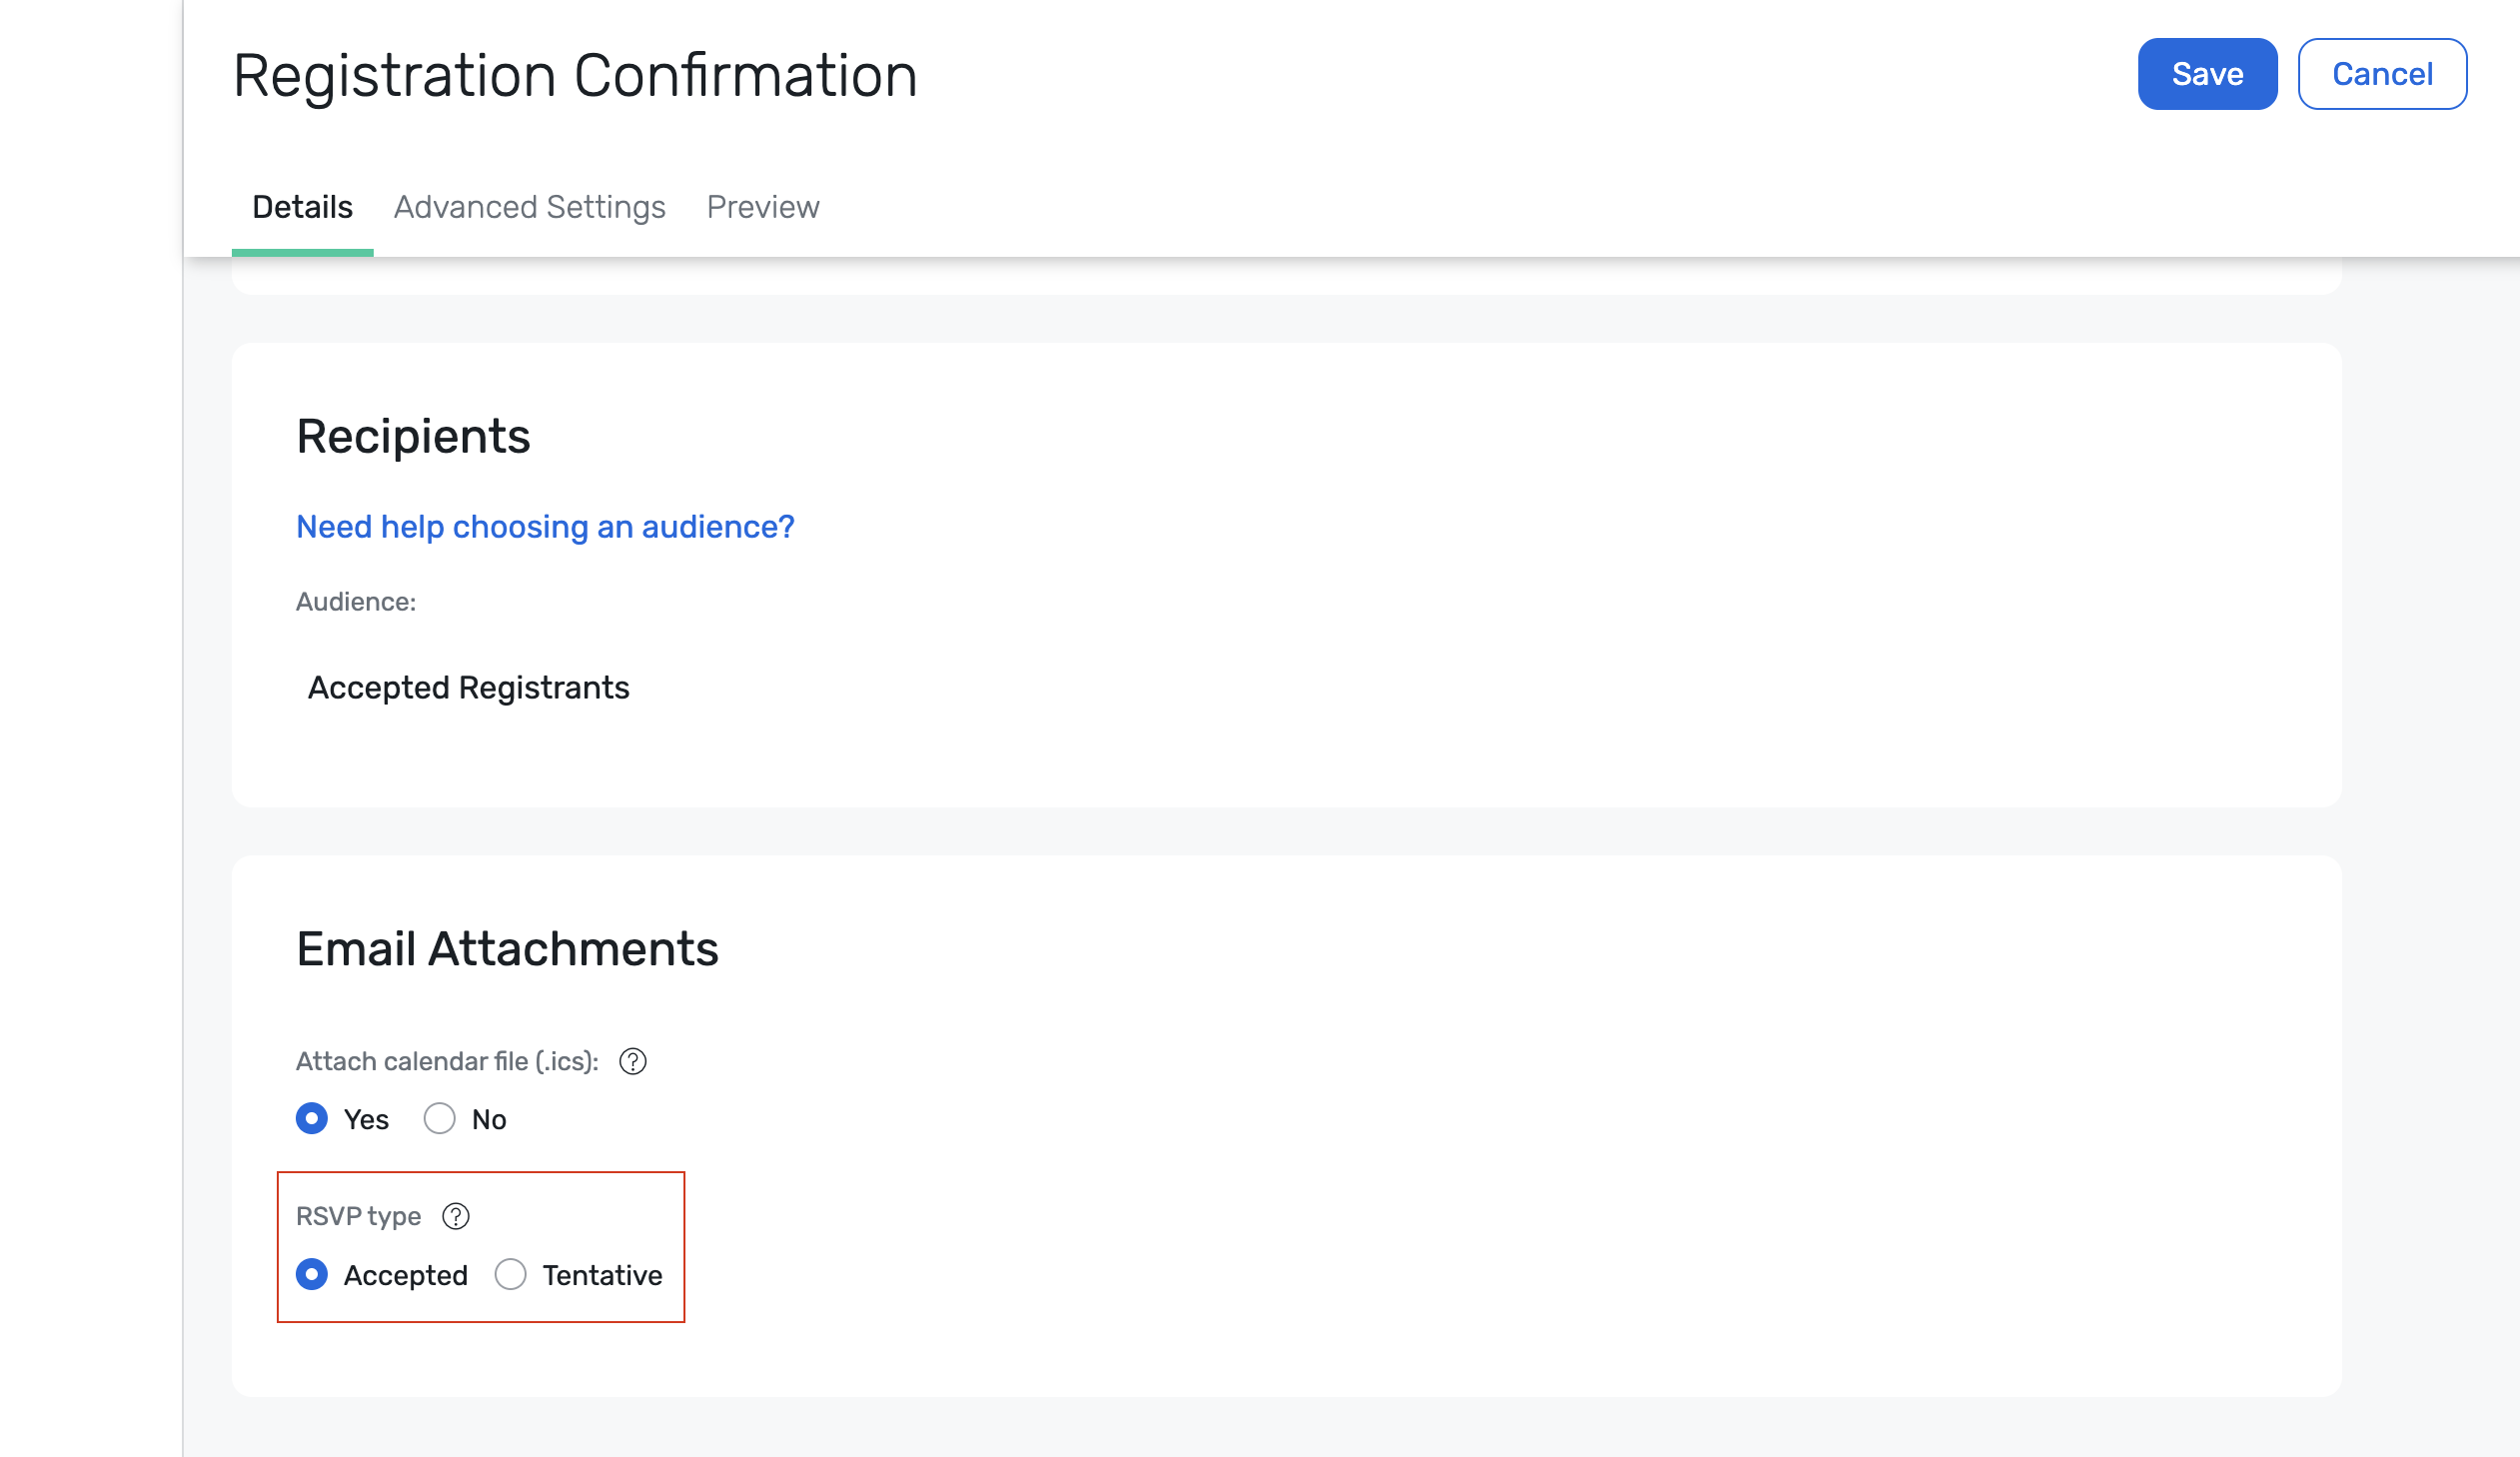Screen dimensions: 2520x1457
Task: Click the Tentative option label text
Action: (x=602, y=1275)
